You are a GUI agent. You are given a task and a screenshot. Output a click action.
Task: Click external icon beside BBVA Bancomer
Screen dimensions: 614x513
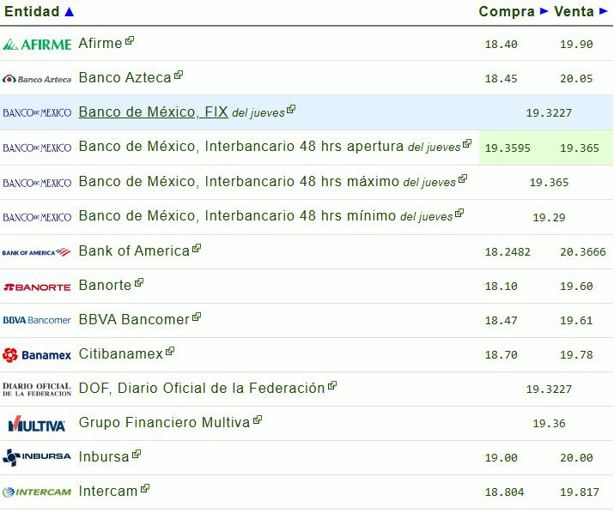(x=197, y=317)
